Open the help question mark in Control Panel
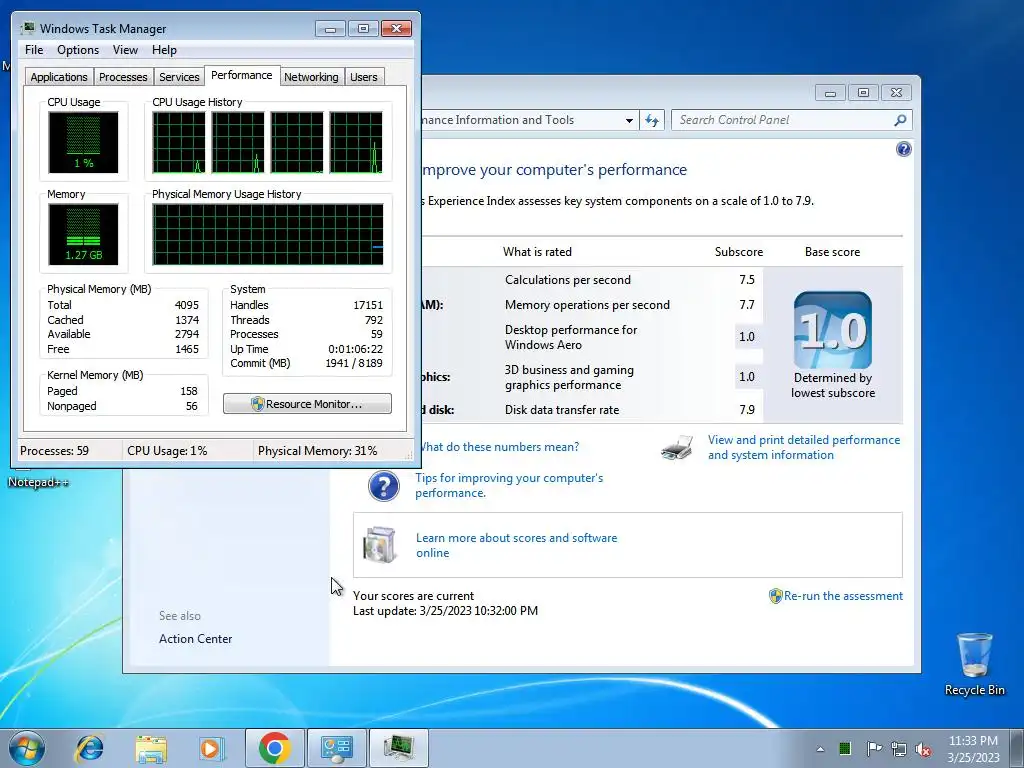The height and width of the screenshot is (768, 1024). coord(903,150)
